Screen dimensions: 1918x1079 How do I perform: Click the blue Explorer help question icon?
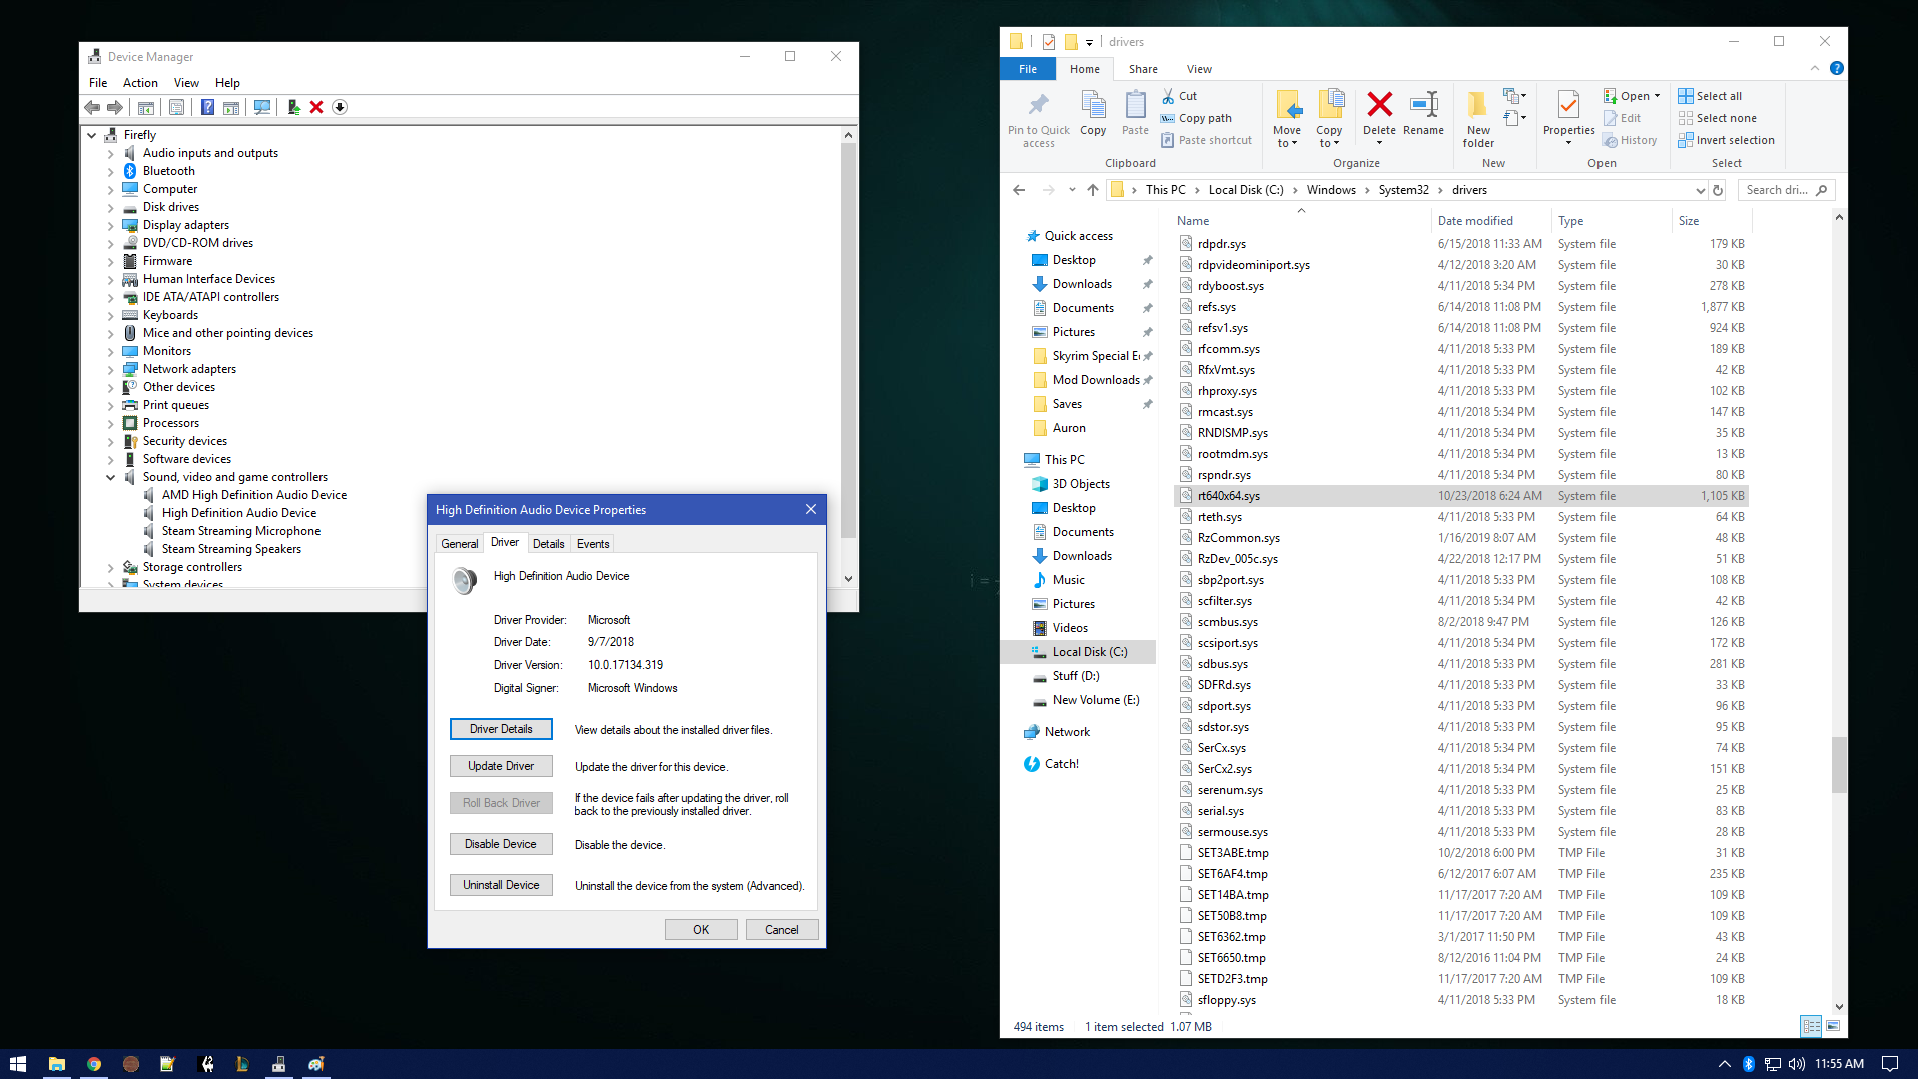(x=1837, y=69)
